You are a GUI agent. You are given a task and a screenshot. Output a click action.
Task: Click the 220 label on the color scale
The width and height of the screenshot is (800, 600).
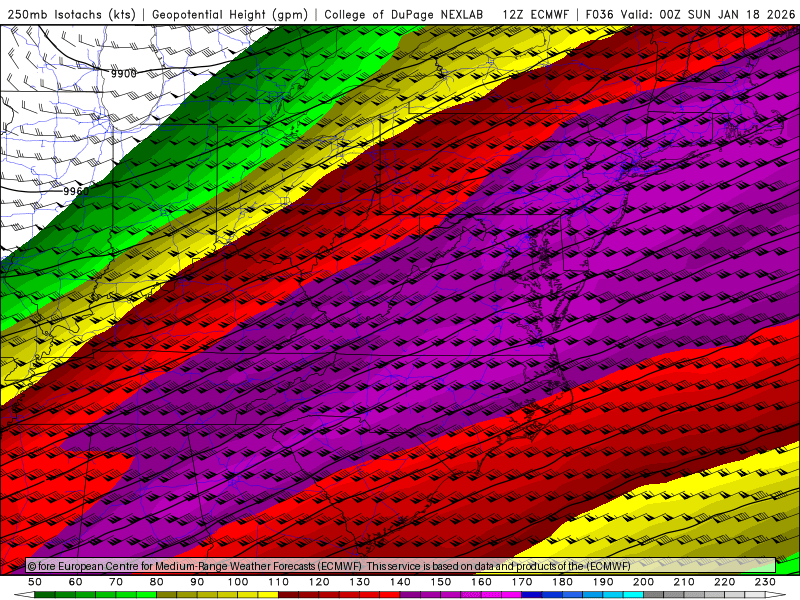pyautogui.click(x=725, y=582)
